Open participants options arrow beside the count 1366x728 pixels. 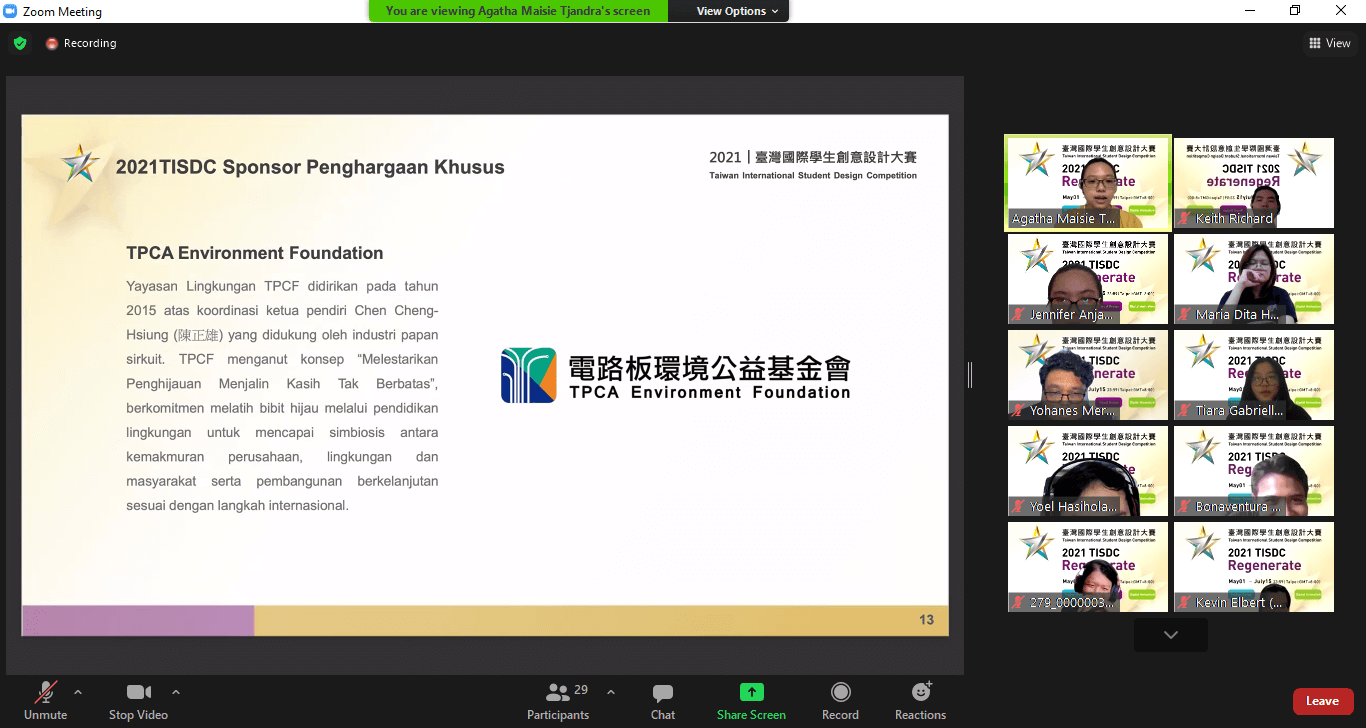[611, 691]
